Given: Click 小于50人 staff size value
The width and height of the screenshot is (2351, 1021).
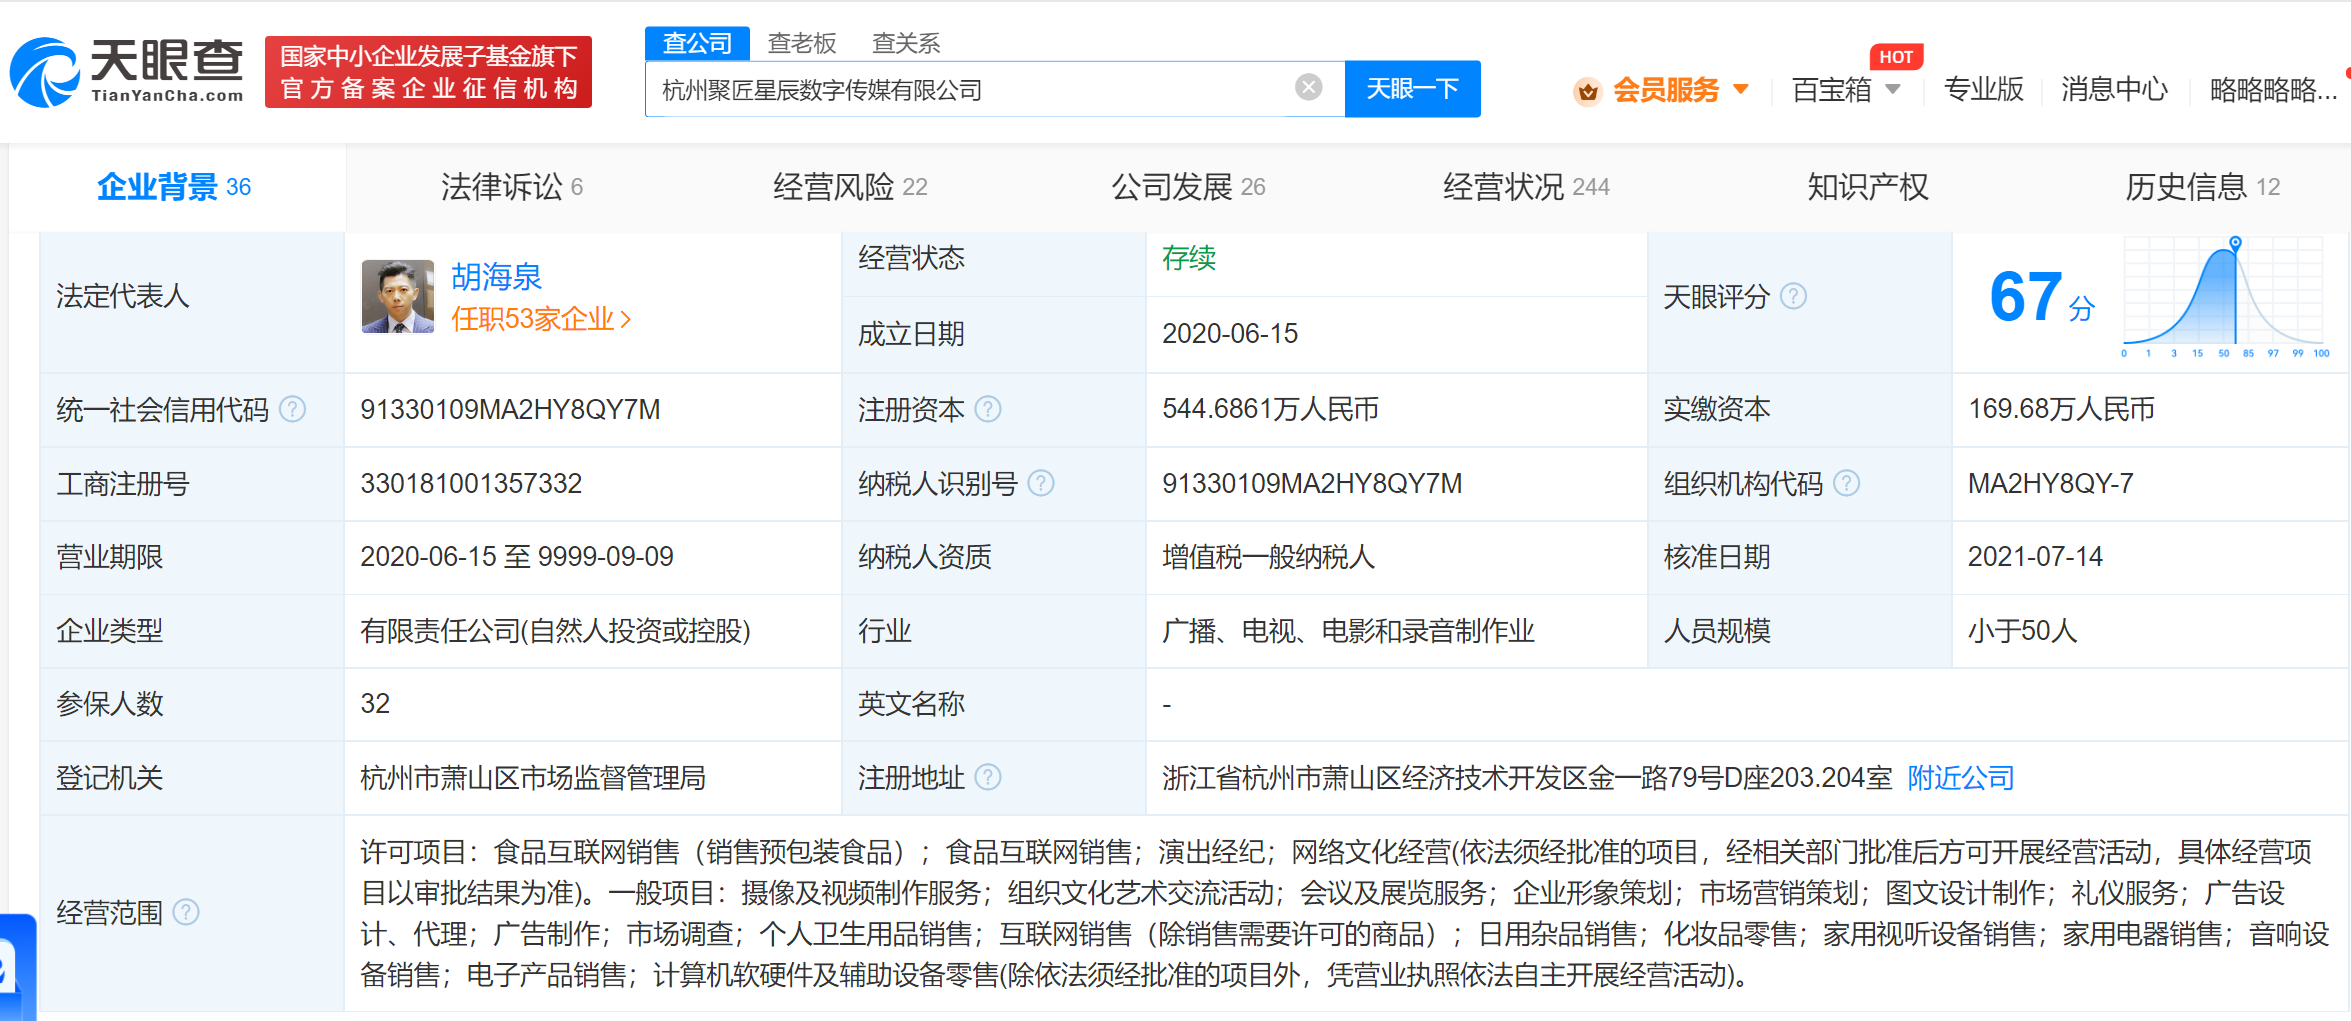Looking at the screenshot, I should [2022, 630].
